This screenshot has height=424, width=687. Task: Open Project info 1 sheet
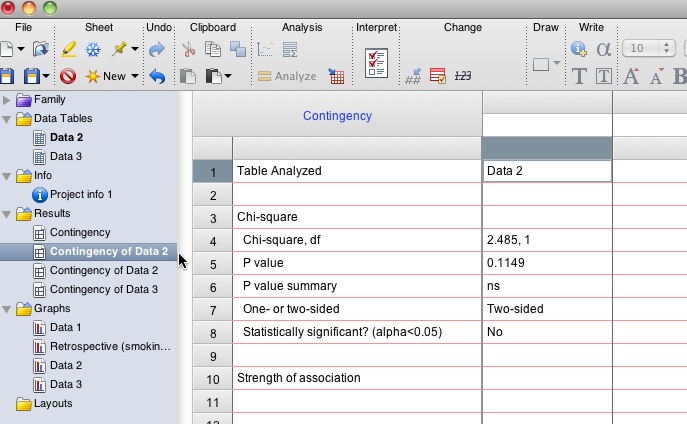[x=81, y=194]
